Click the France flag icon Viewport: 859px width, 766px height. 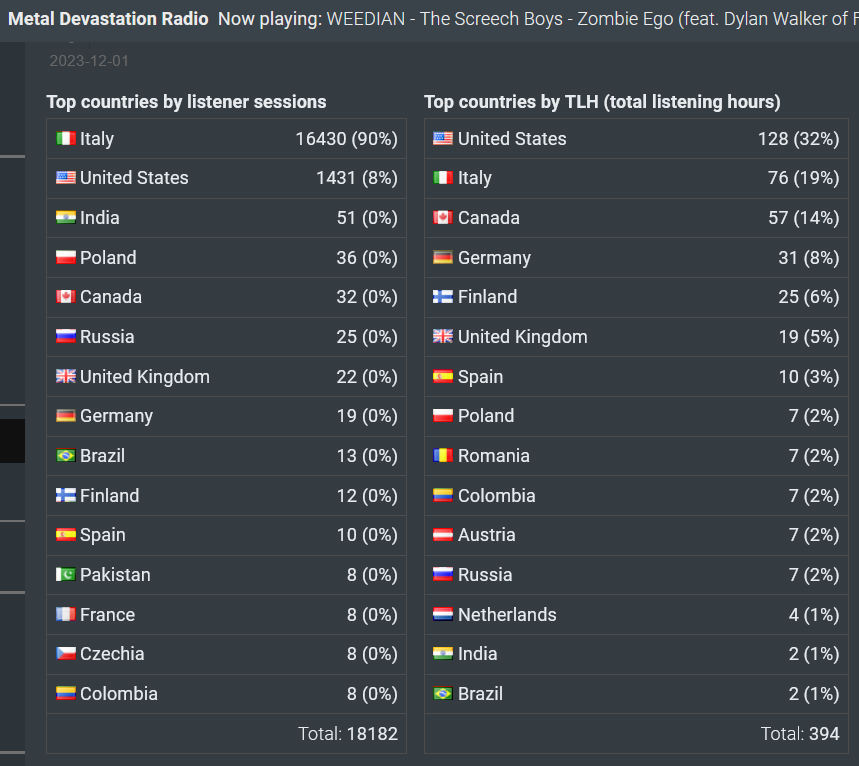tap(66, 614)
